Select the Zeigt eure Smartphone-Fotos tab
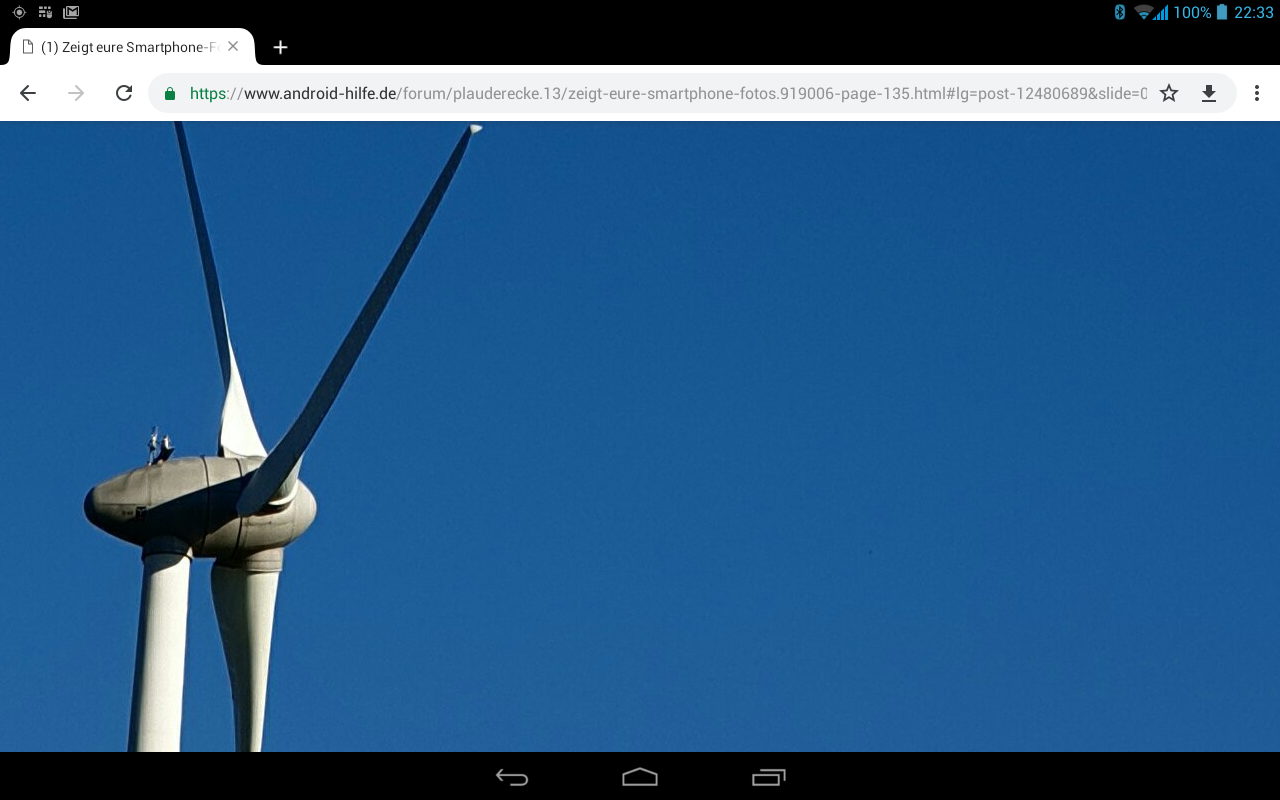 point(130,47)
